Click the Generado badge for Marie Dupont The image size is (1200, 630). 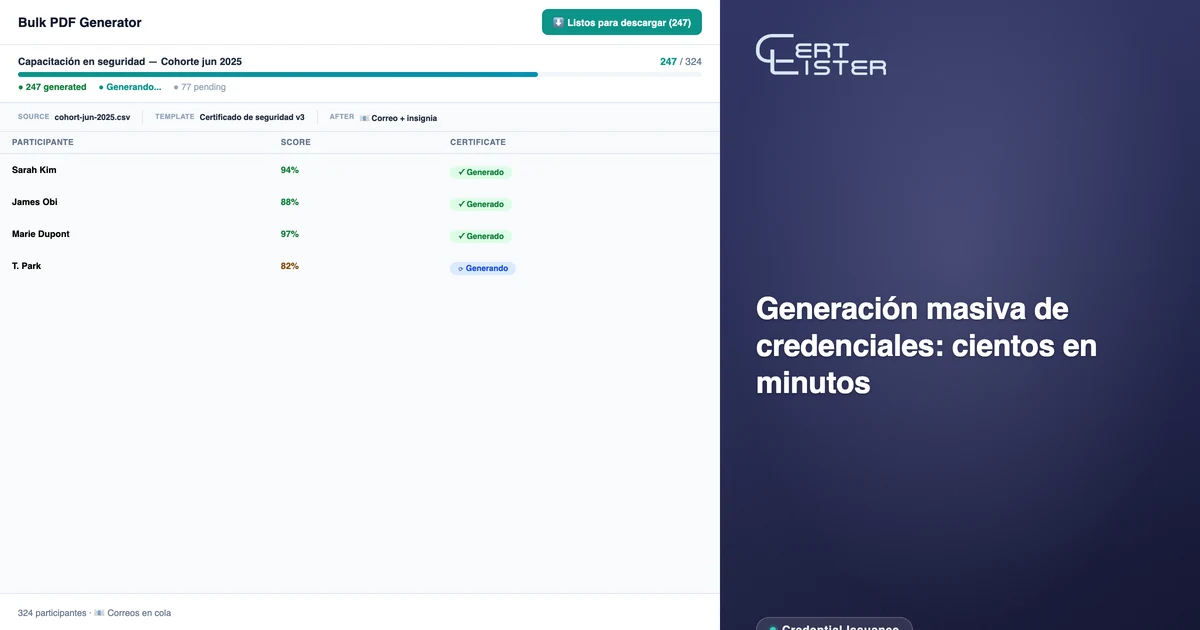(481, 236)
